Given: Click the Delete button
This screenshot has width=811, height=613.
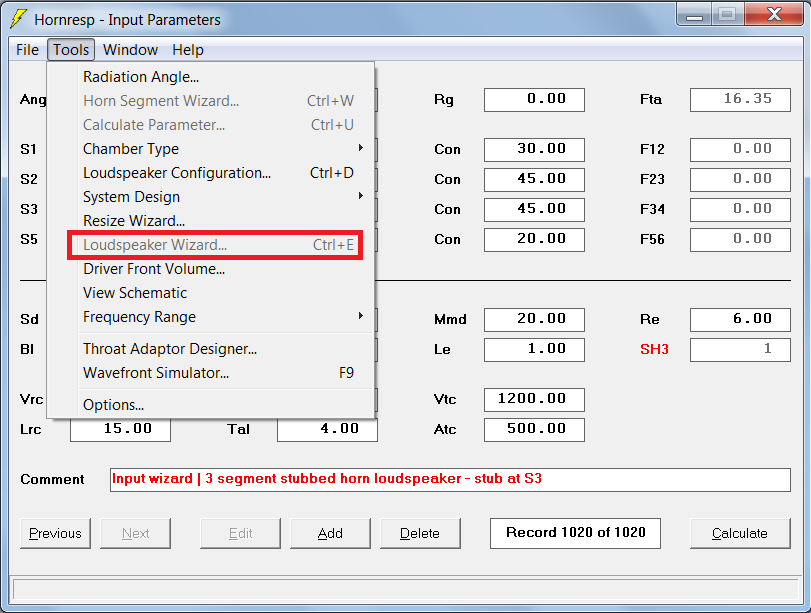Looking at the screenshot, I should [x=420, y=533].
